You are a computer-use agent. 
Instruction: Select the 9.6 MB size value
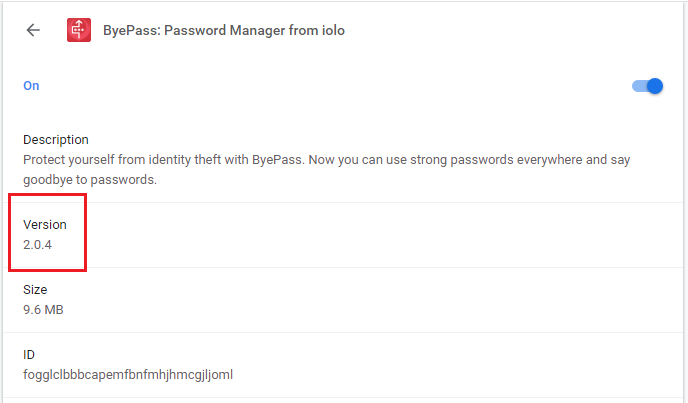click(43, 309)
